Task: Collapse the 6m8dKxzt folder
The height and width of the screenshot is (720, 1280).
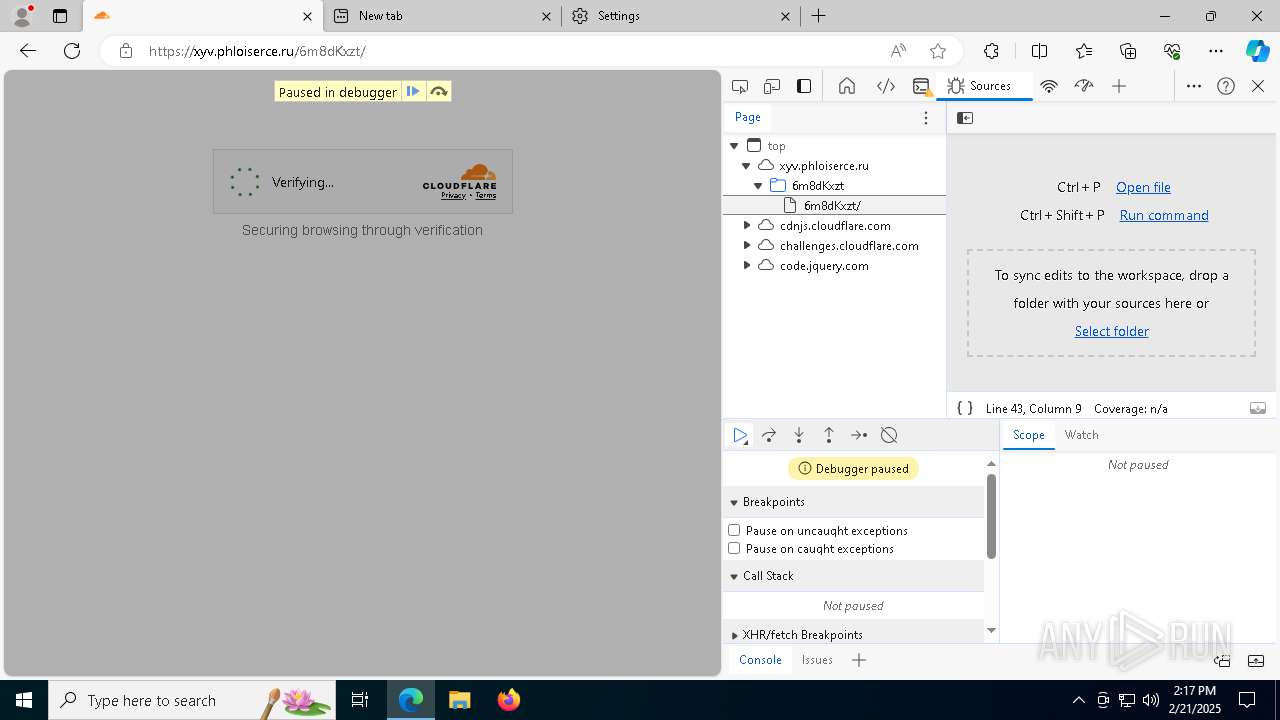Action: coord(758,186)
